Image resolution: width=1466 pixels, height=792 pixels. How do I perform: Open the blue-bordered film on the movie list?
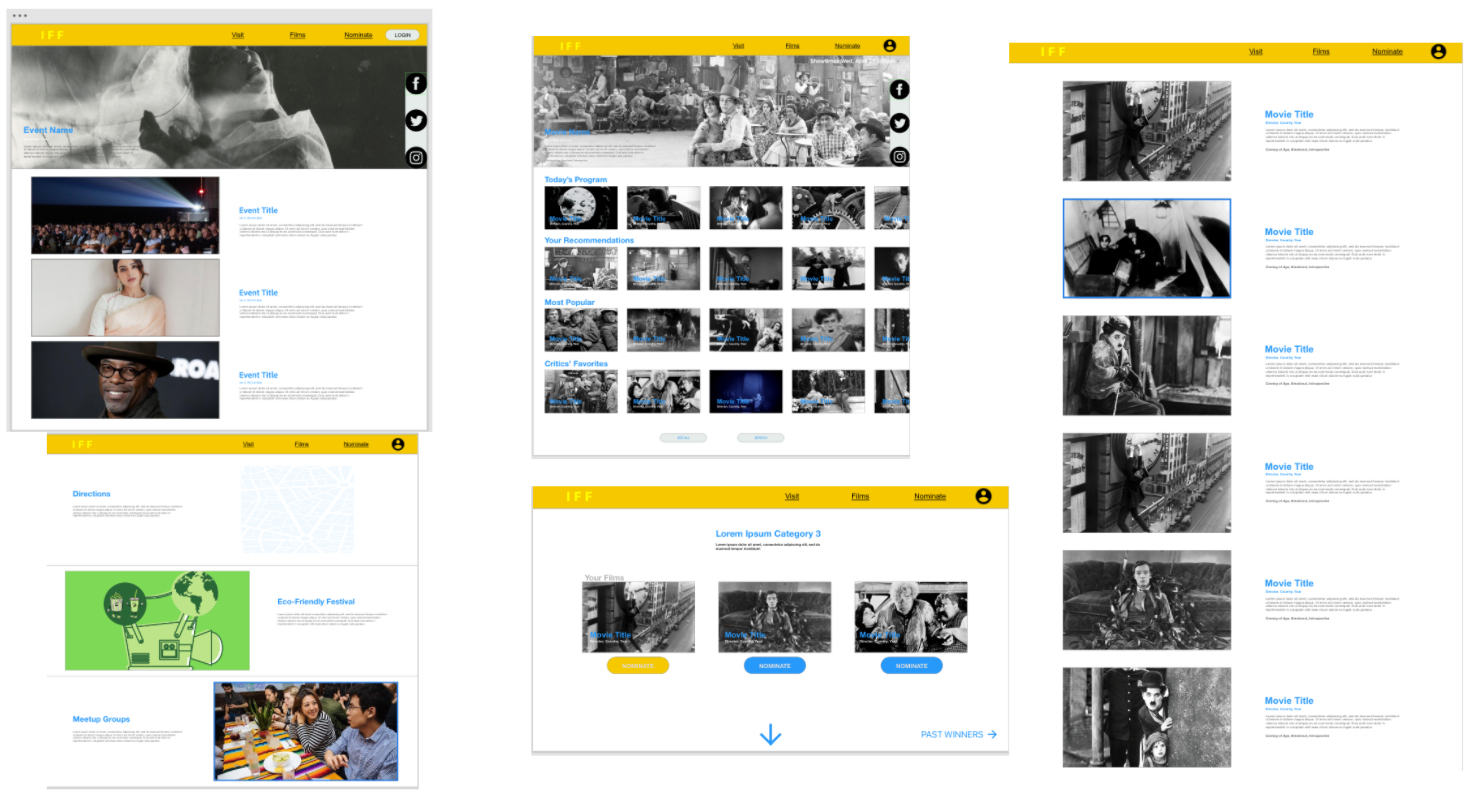[x=1147, y=248]
